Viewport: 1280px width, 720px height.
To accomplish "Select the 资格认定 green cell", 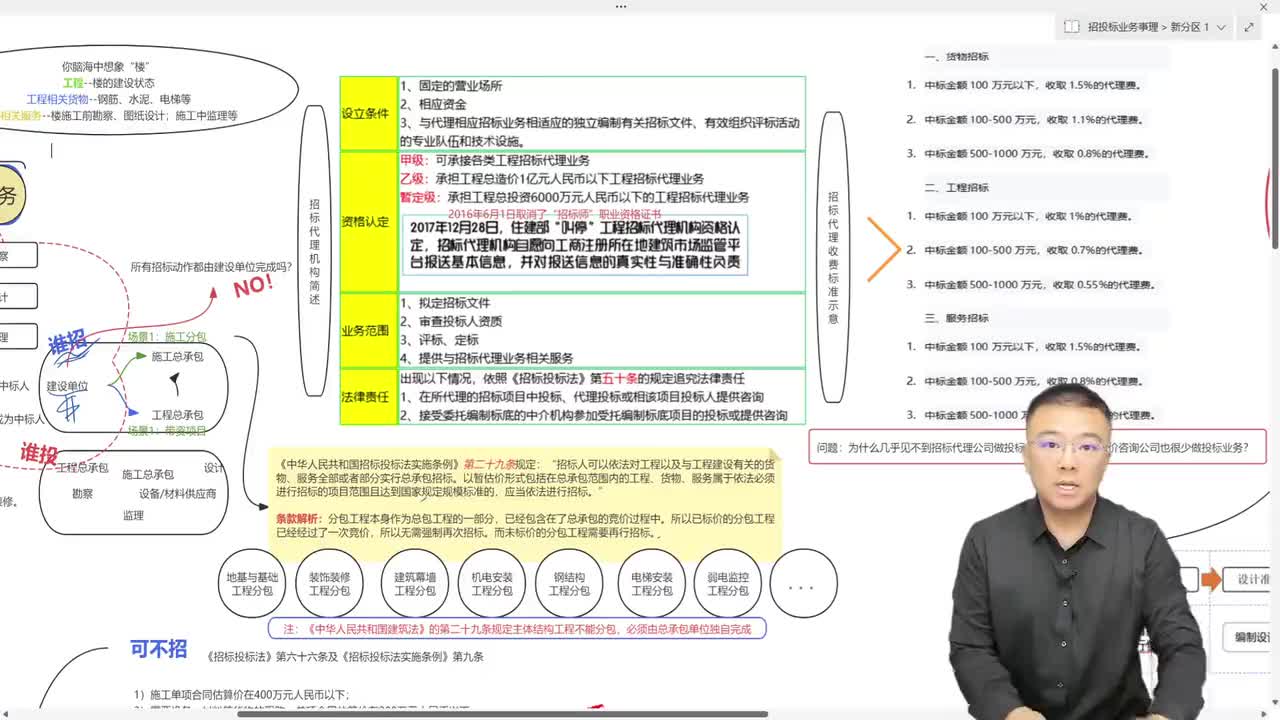I will 368,221.
